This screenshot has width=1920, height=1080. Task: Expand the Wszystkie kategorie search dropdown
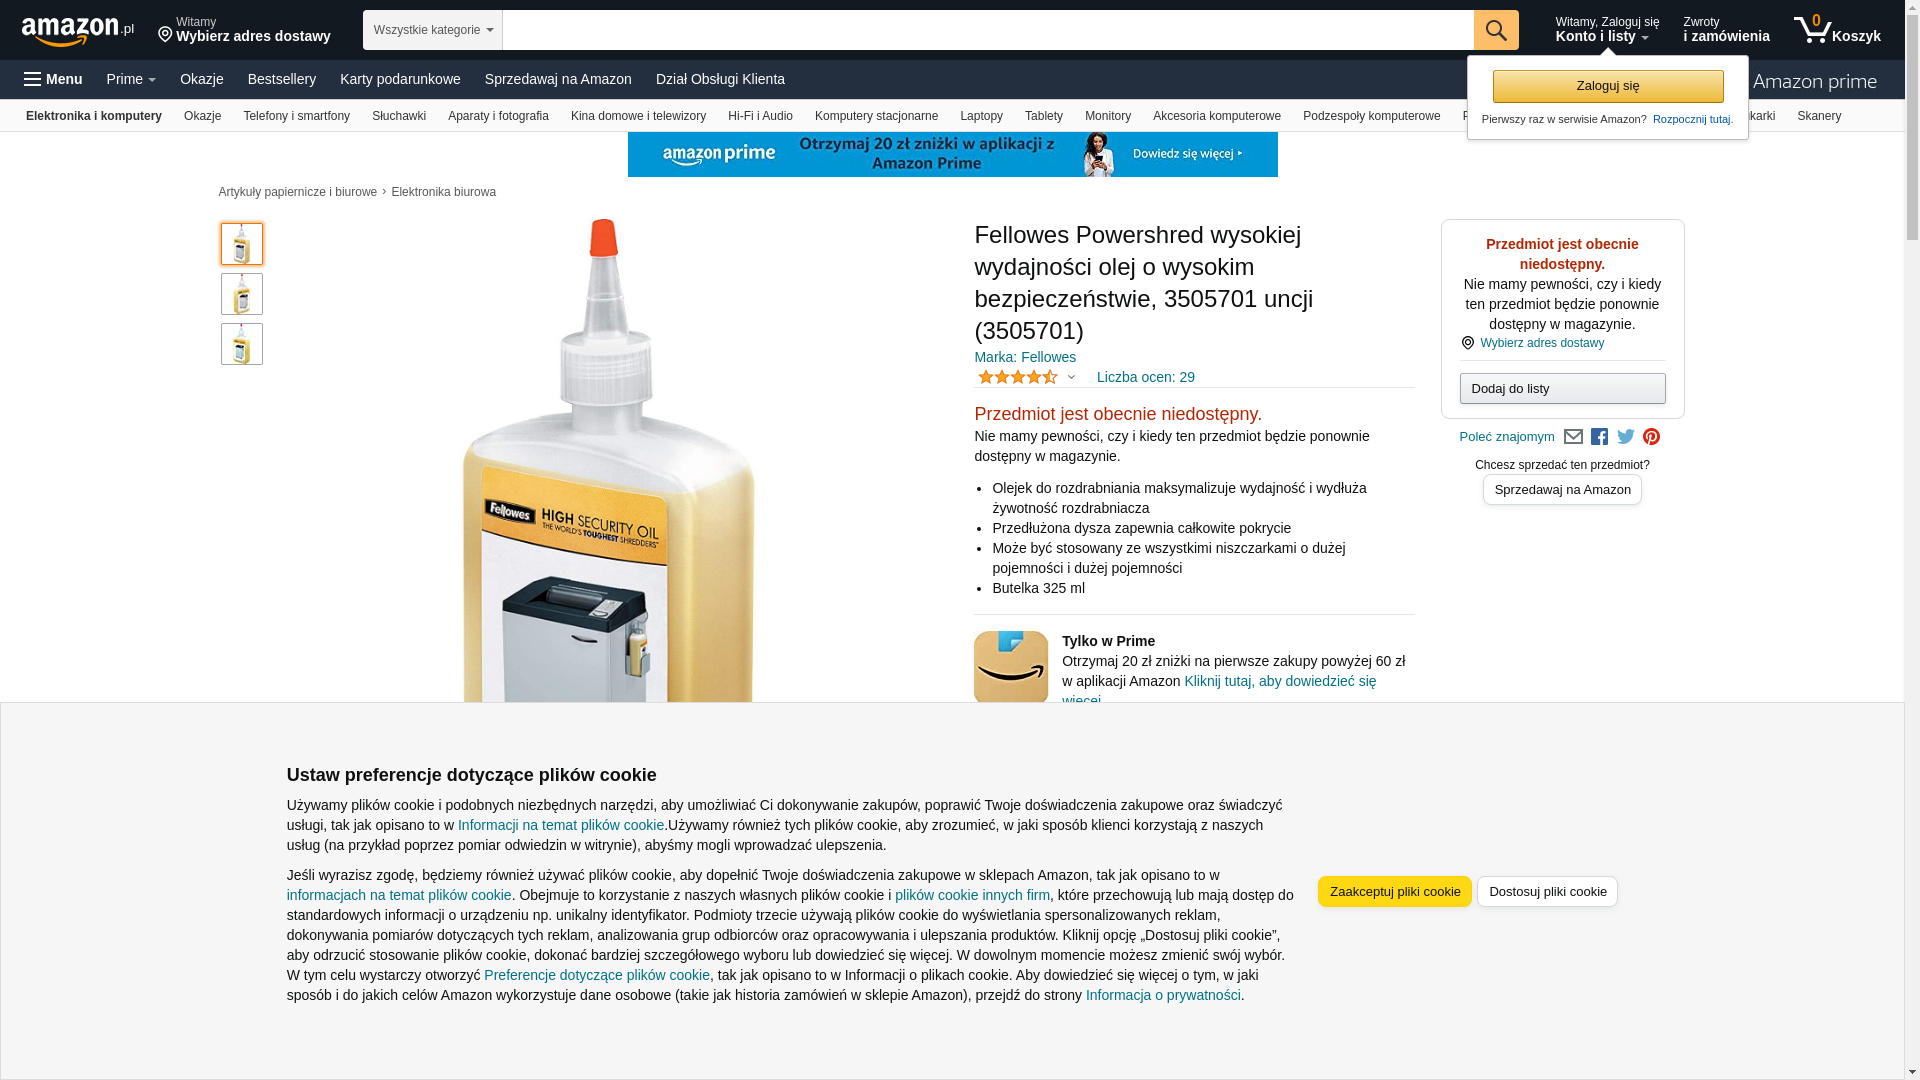[432, 30]
